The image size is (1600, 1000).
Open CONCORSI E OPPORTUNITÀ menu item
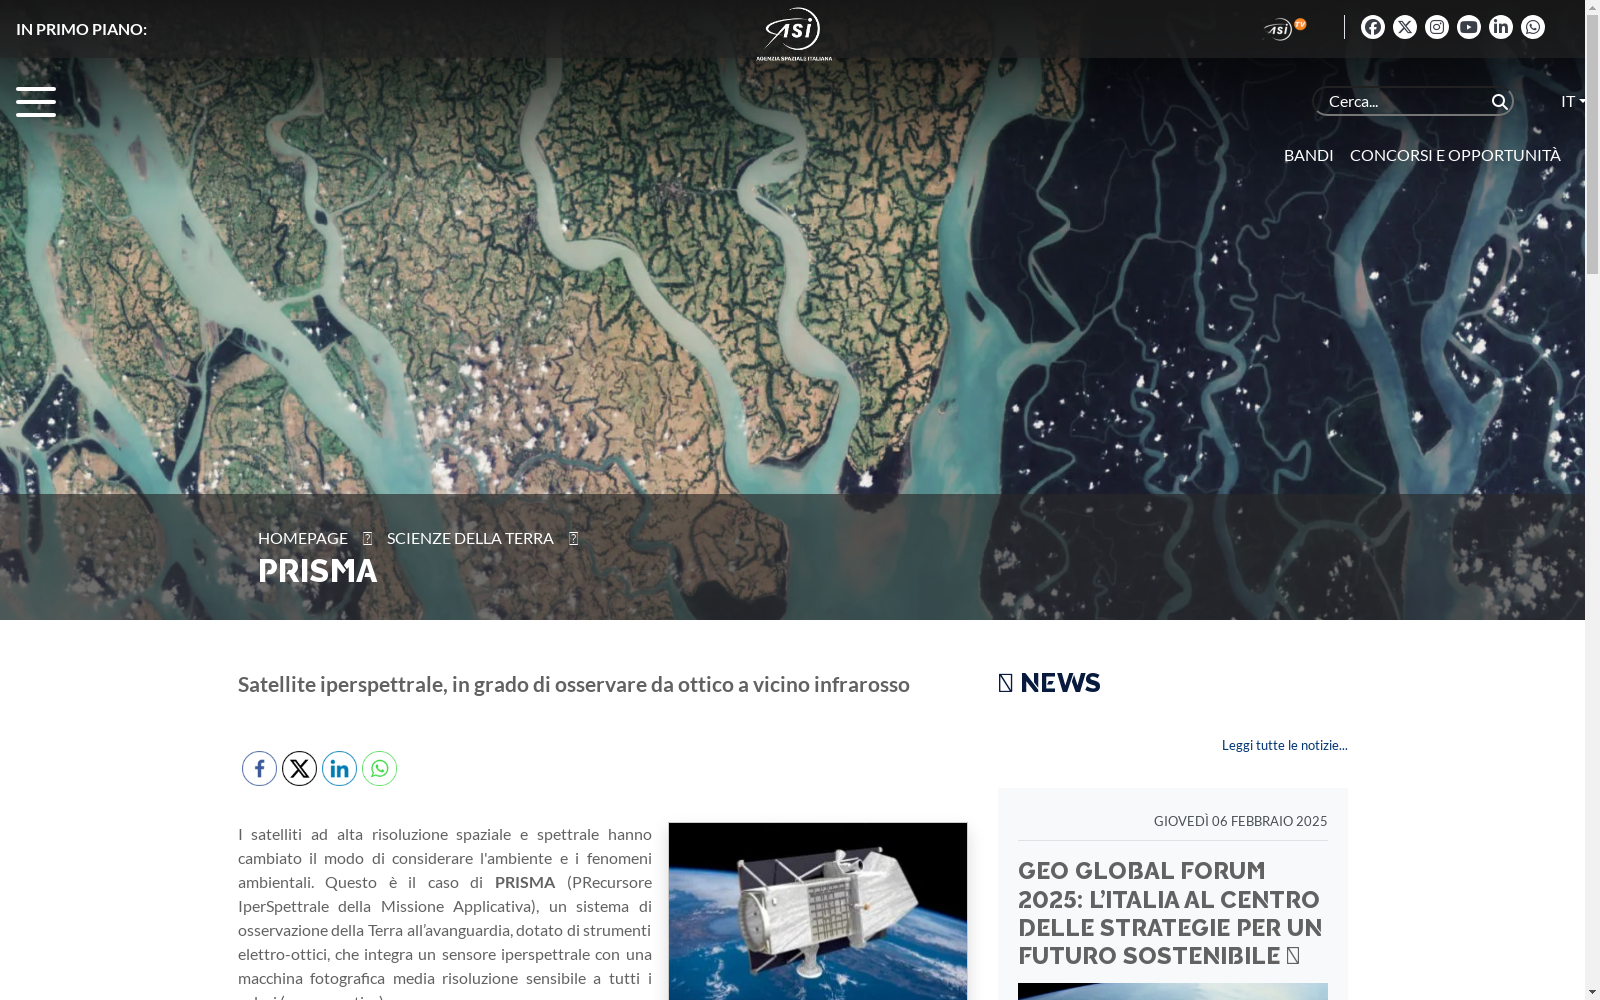[1455, 155]
